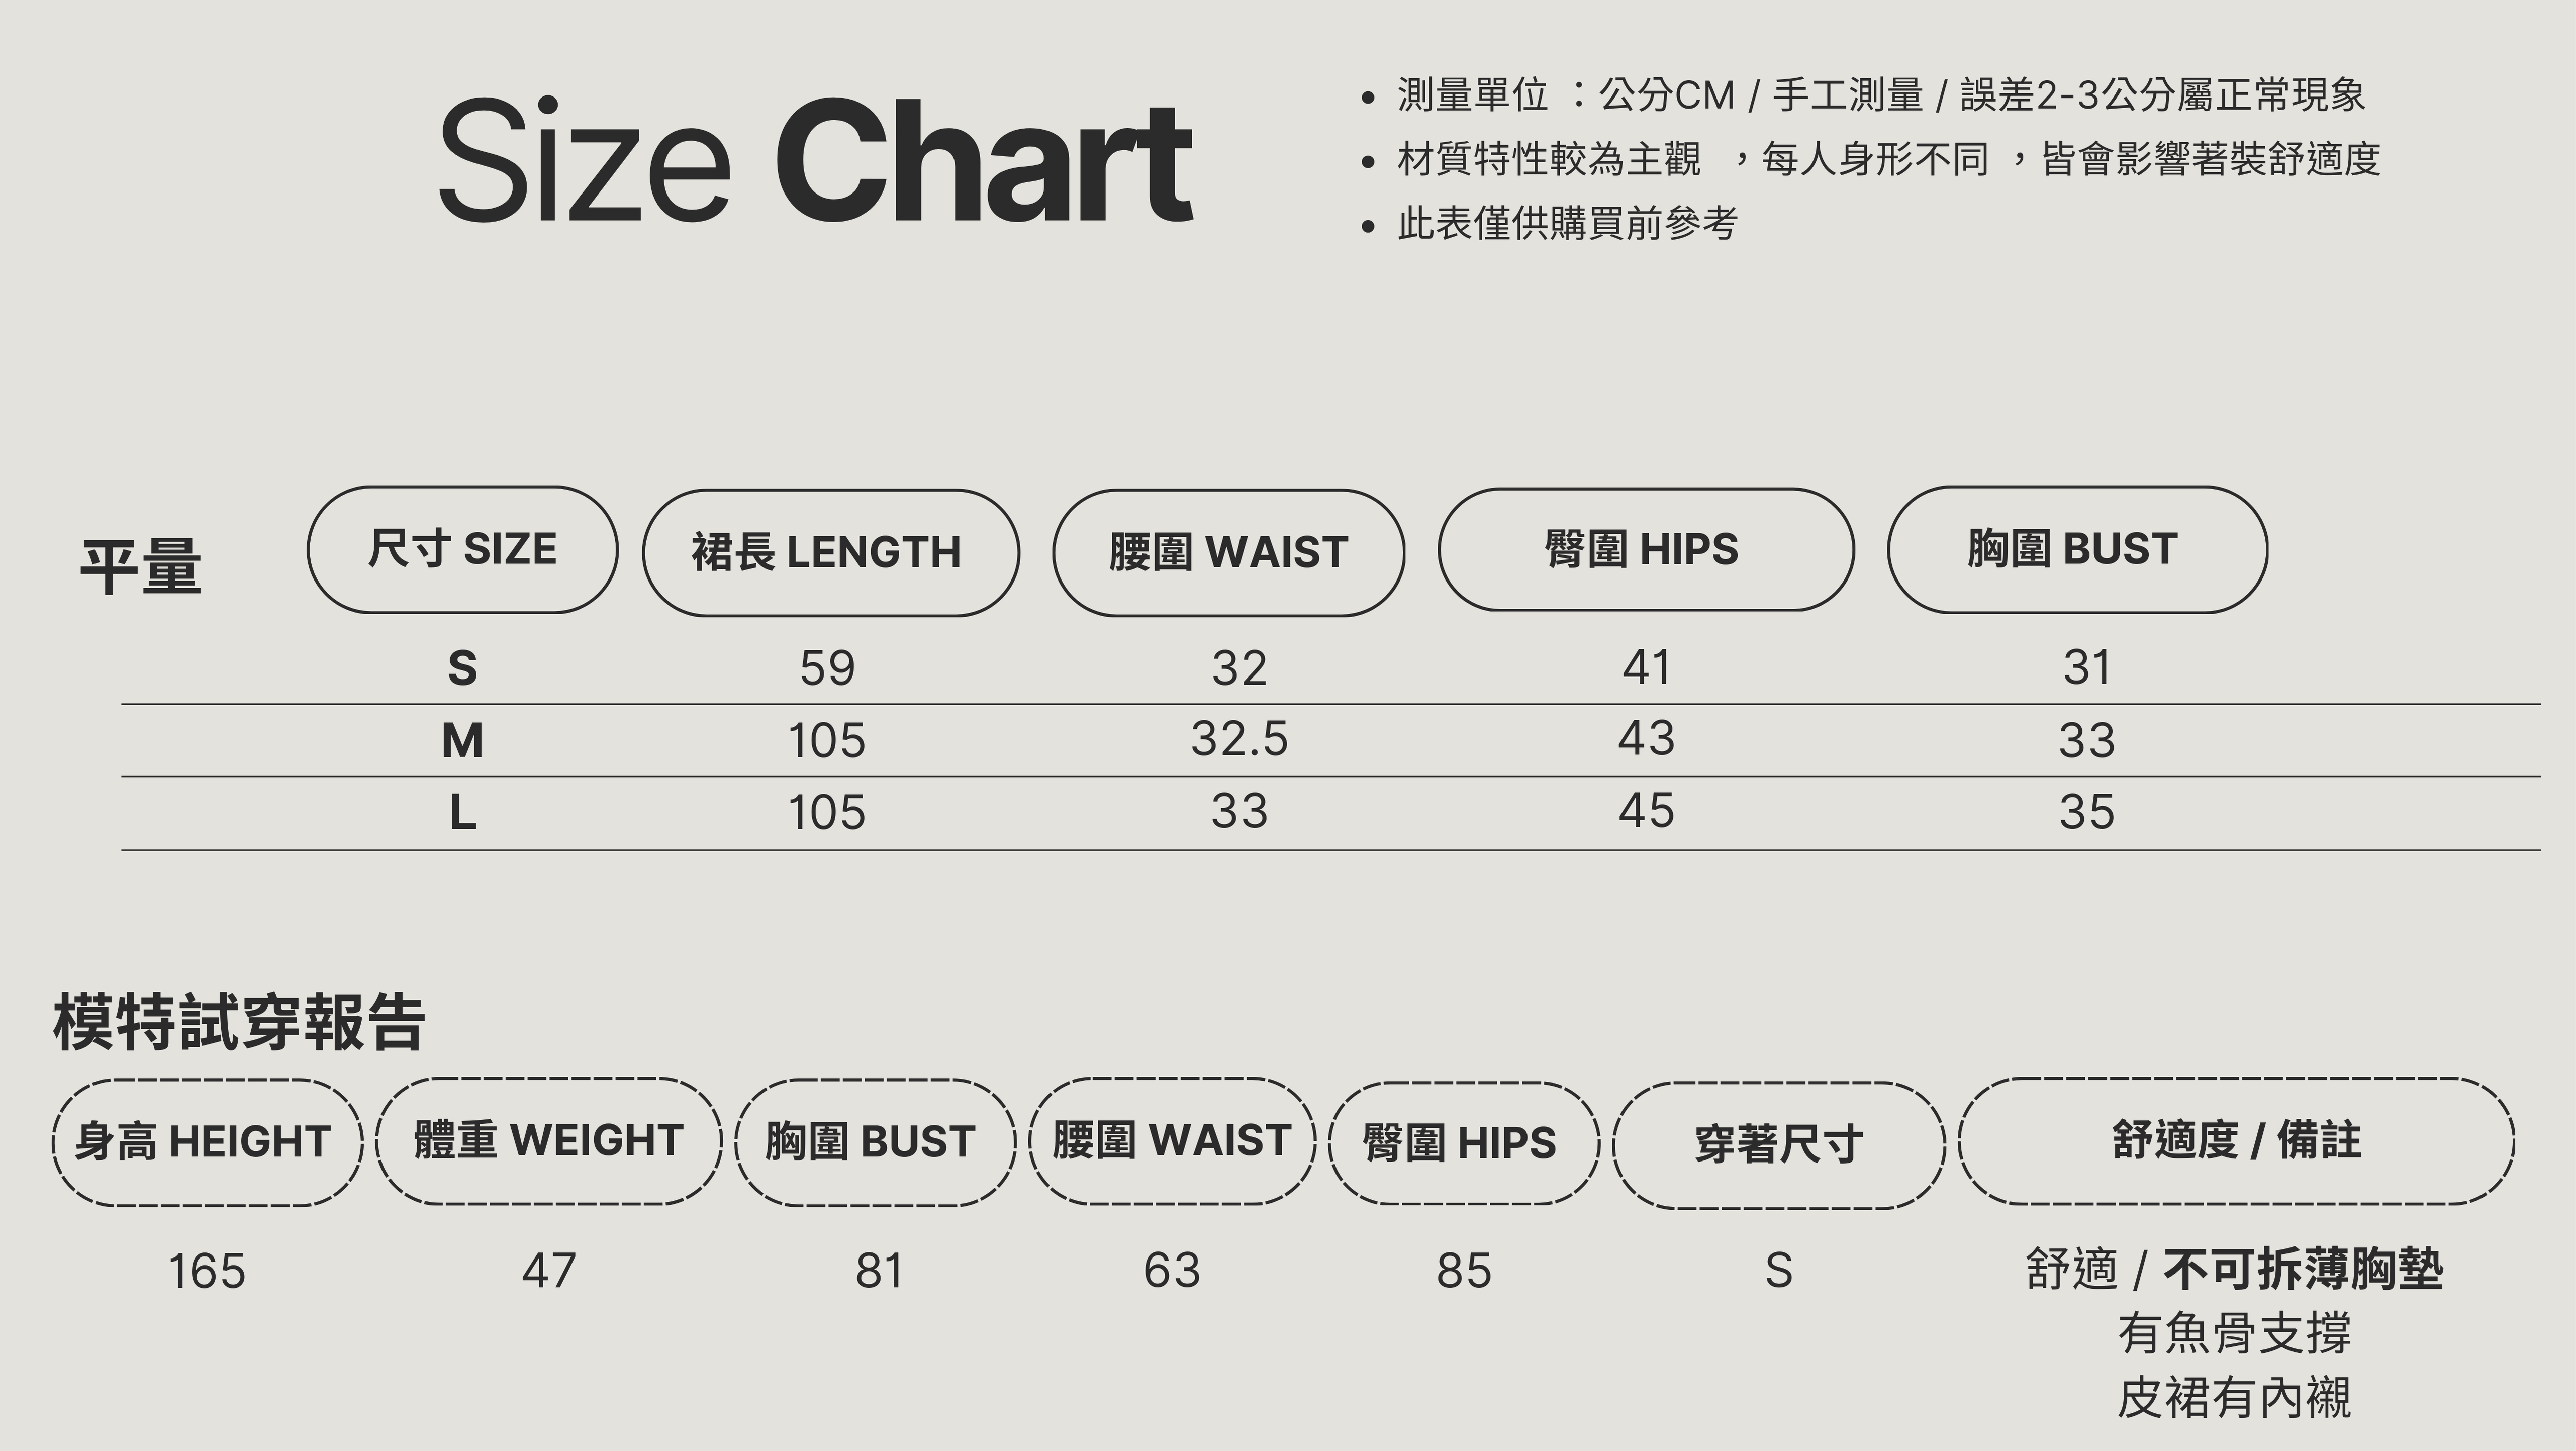This screenshot has height=1451, width=2576.
Task: Click the 模特試穿報告 heading
Action: (240, 1023)
